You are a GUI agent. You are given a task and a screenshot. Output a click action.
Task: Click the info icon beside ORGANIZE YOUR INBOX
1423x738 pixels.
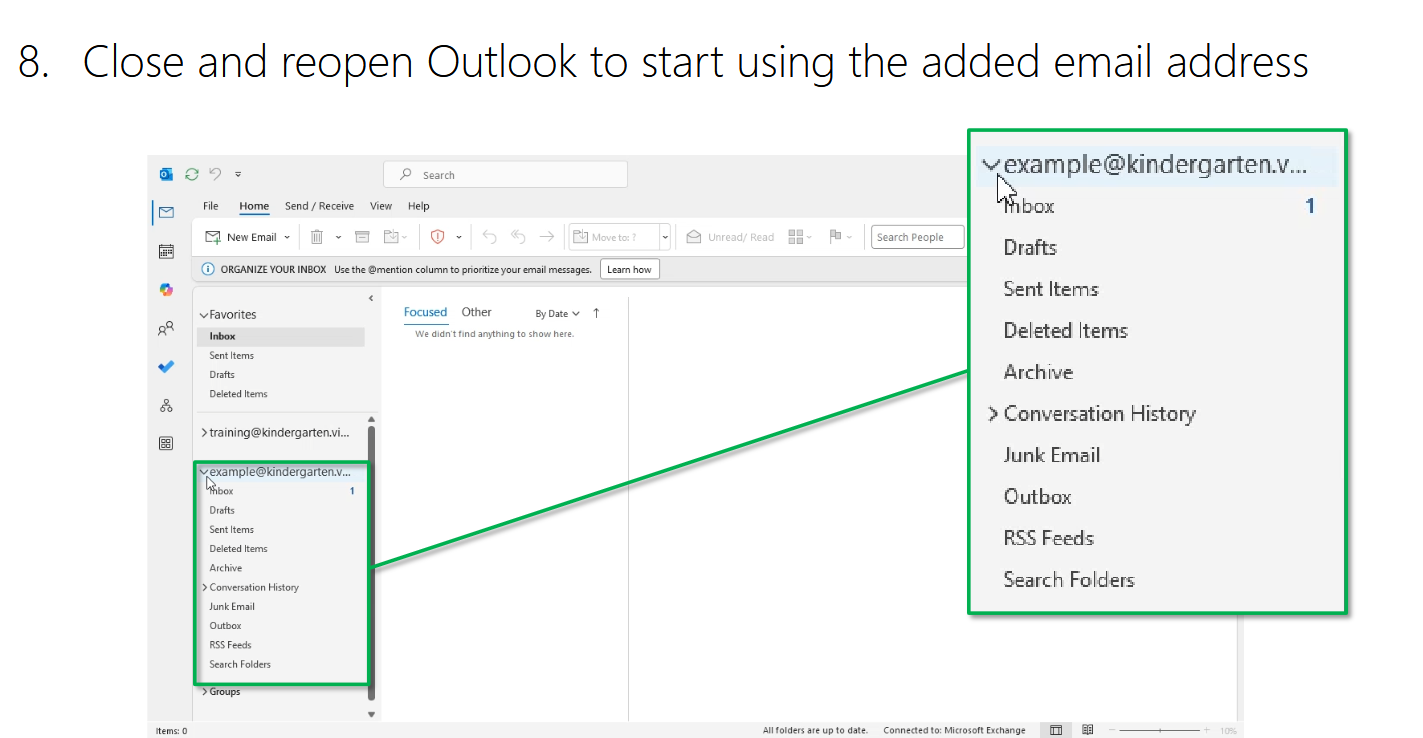click(208, 269)
